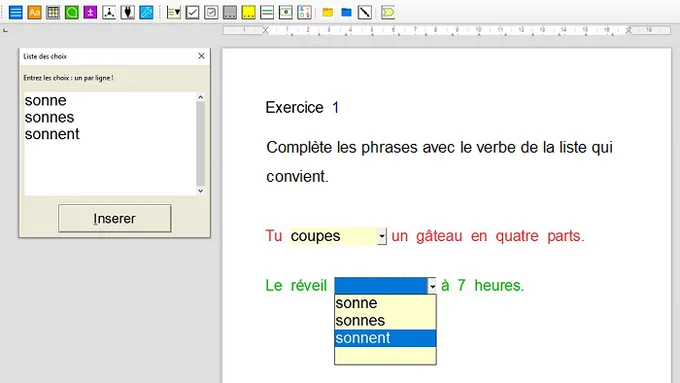Click the yellow dotted field icon
This screenshot has height=383, width=680.
pos(248,13)
